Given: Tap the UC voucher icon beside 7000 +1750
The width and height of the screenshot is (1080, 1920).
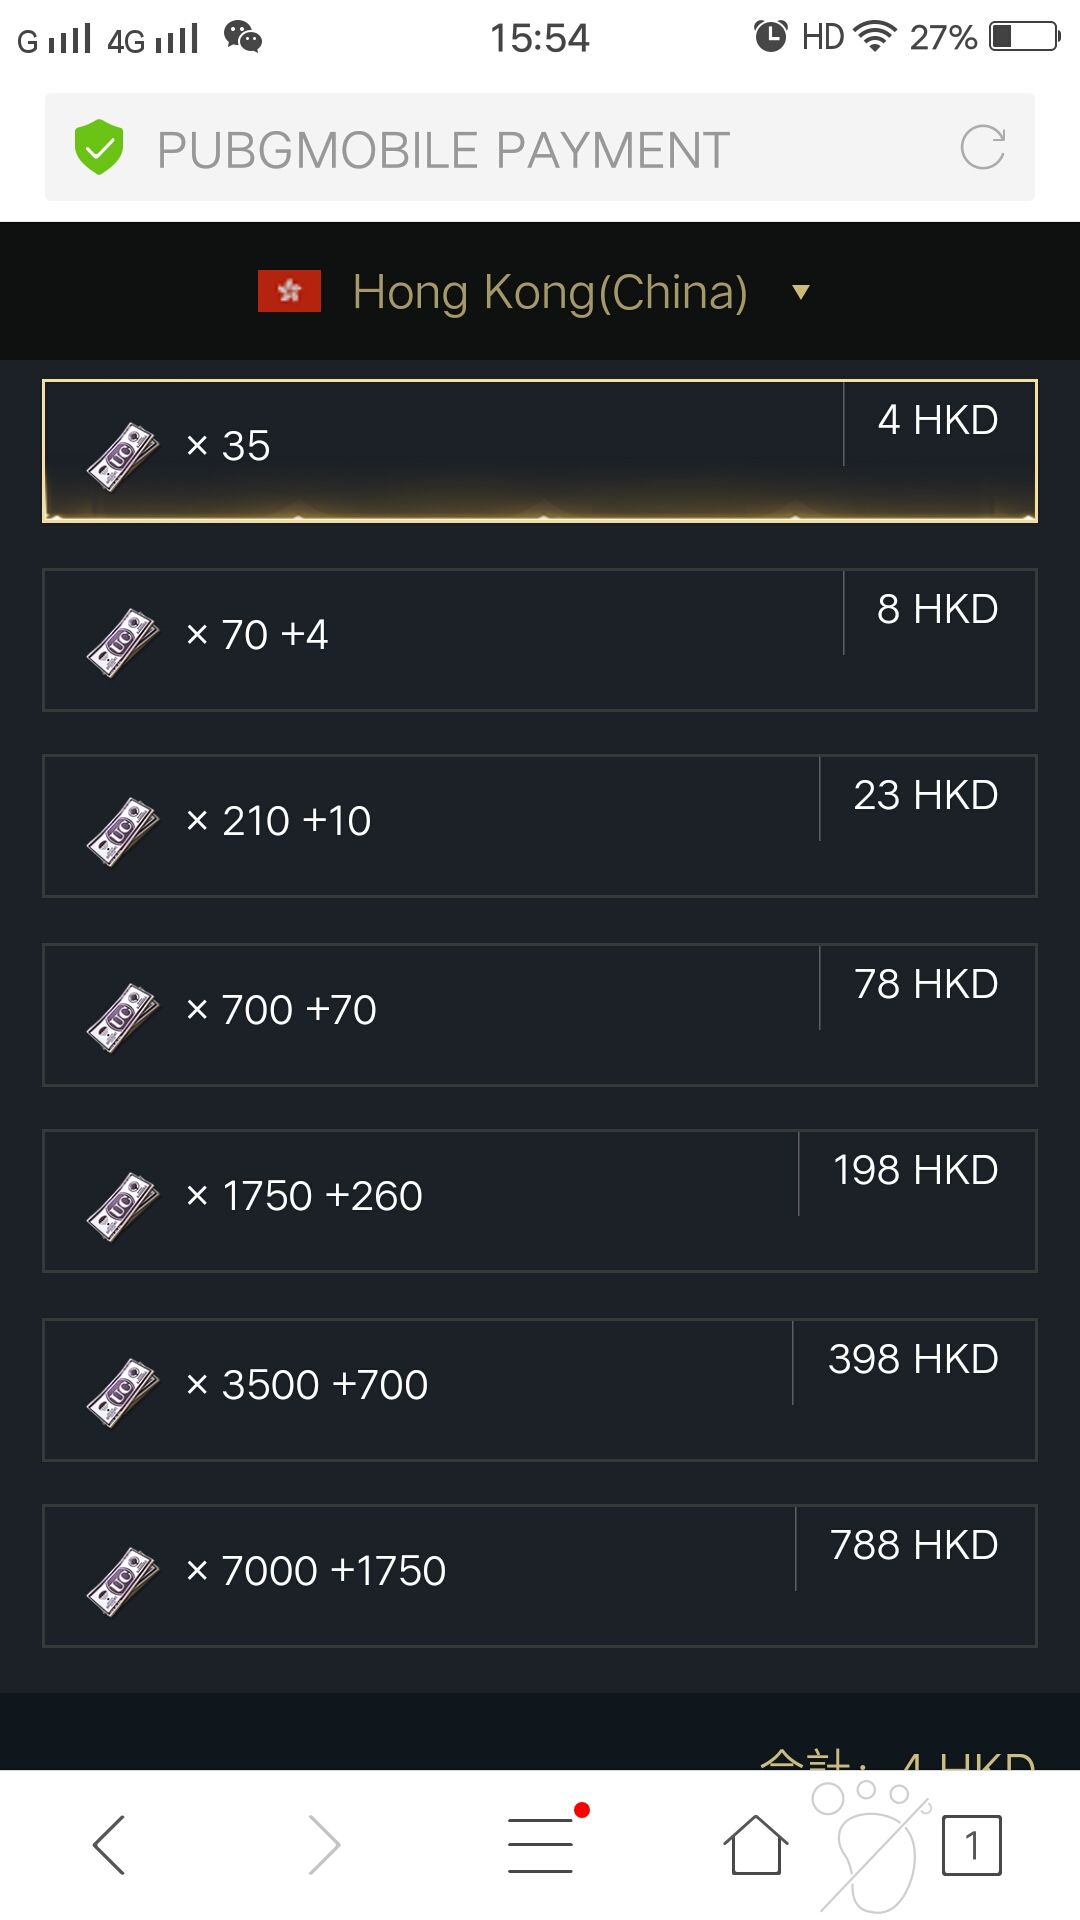Looking at the screenshot, I should [x=123, y=1581].
